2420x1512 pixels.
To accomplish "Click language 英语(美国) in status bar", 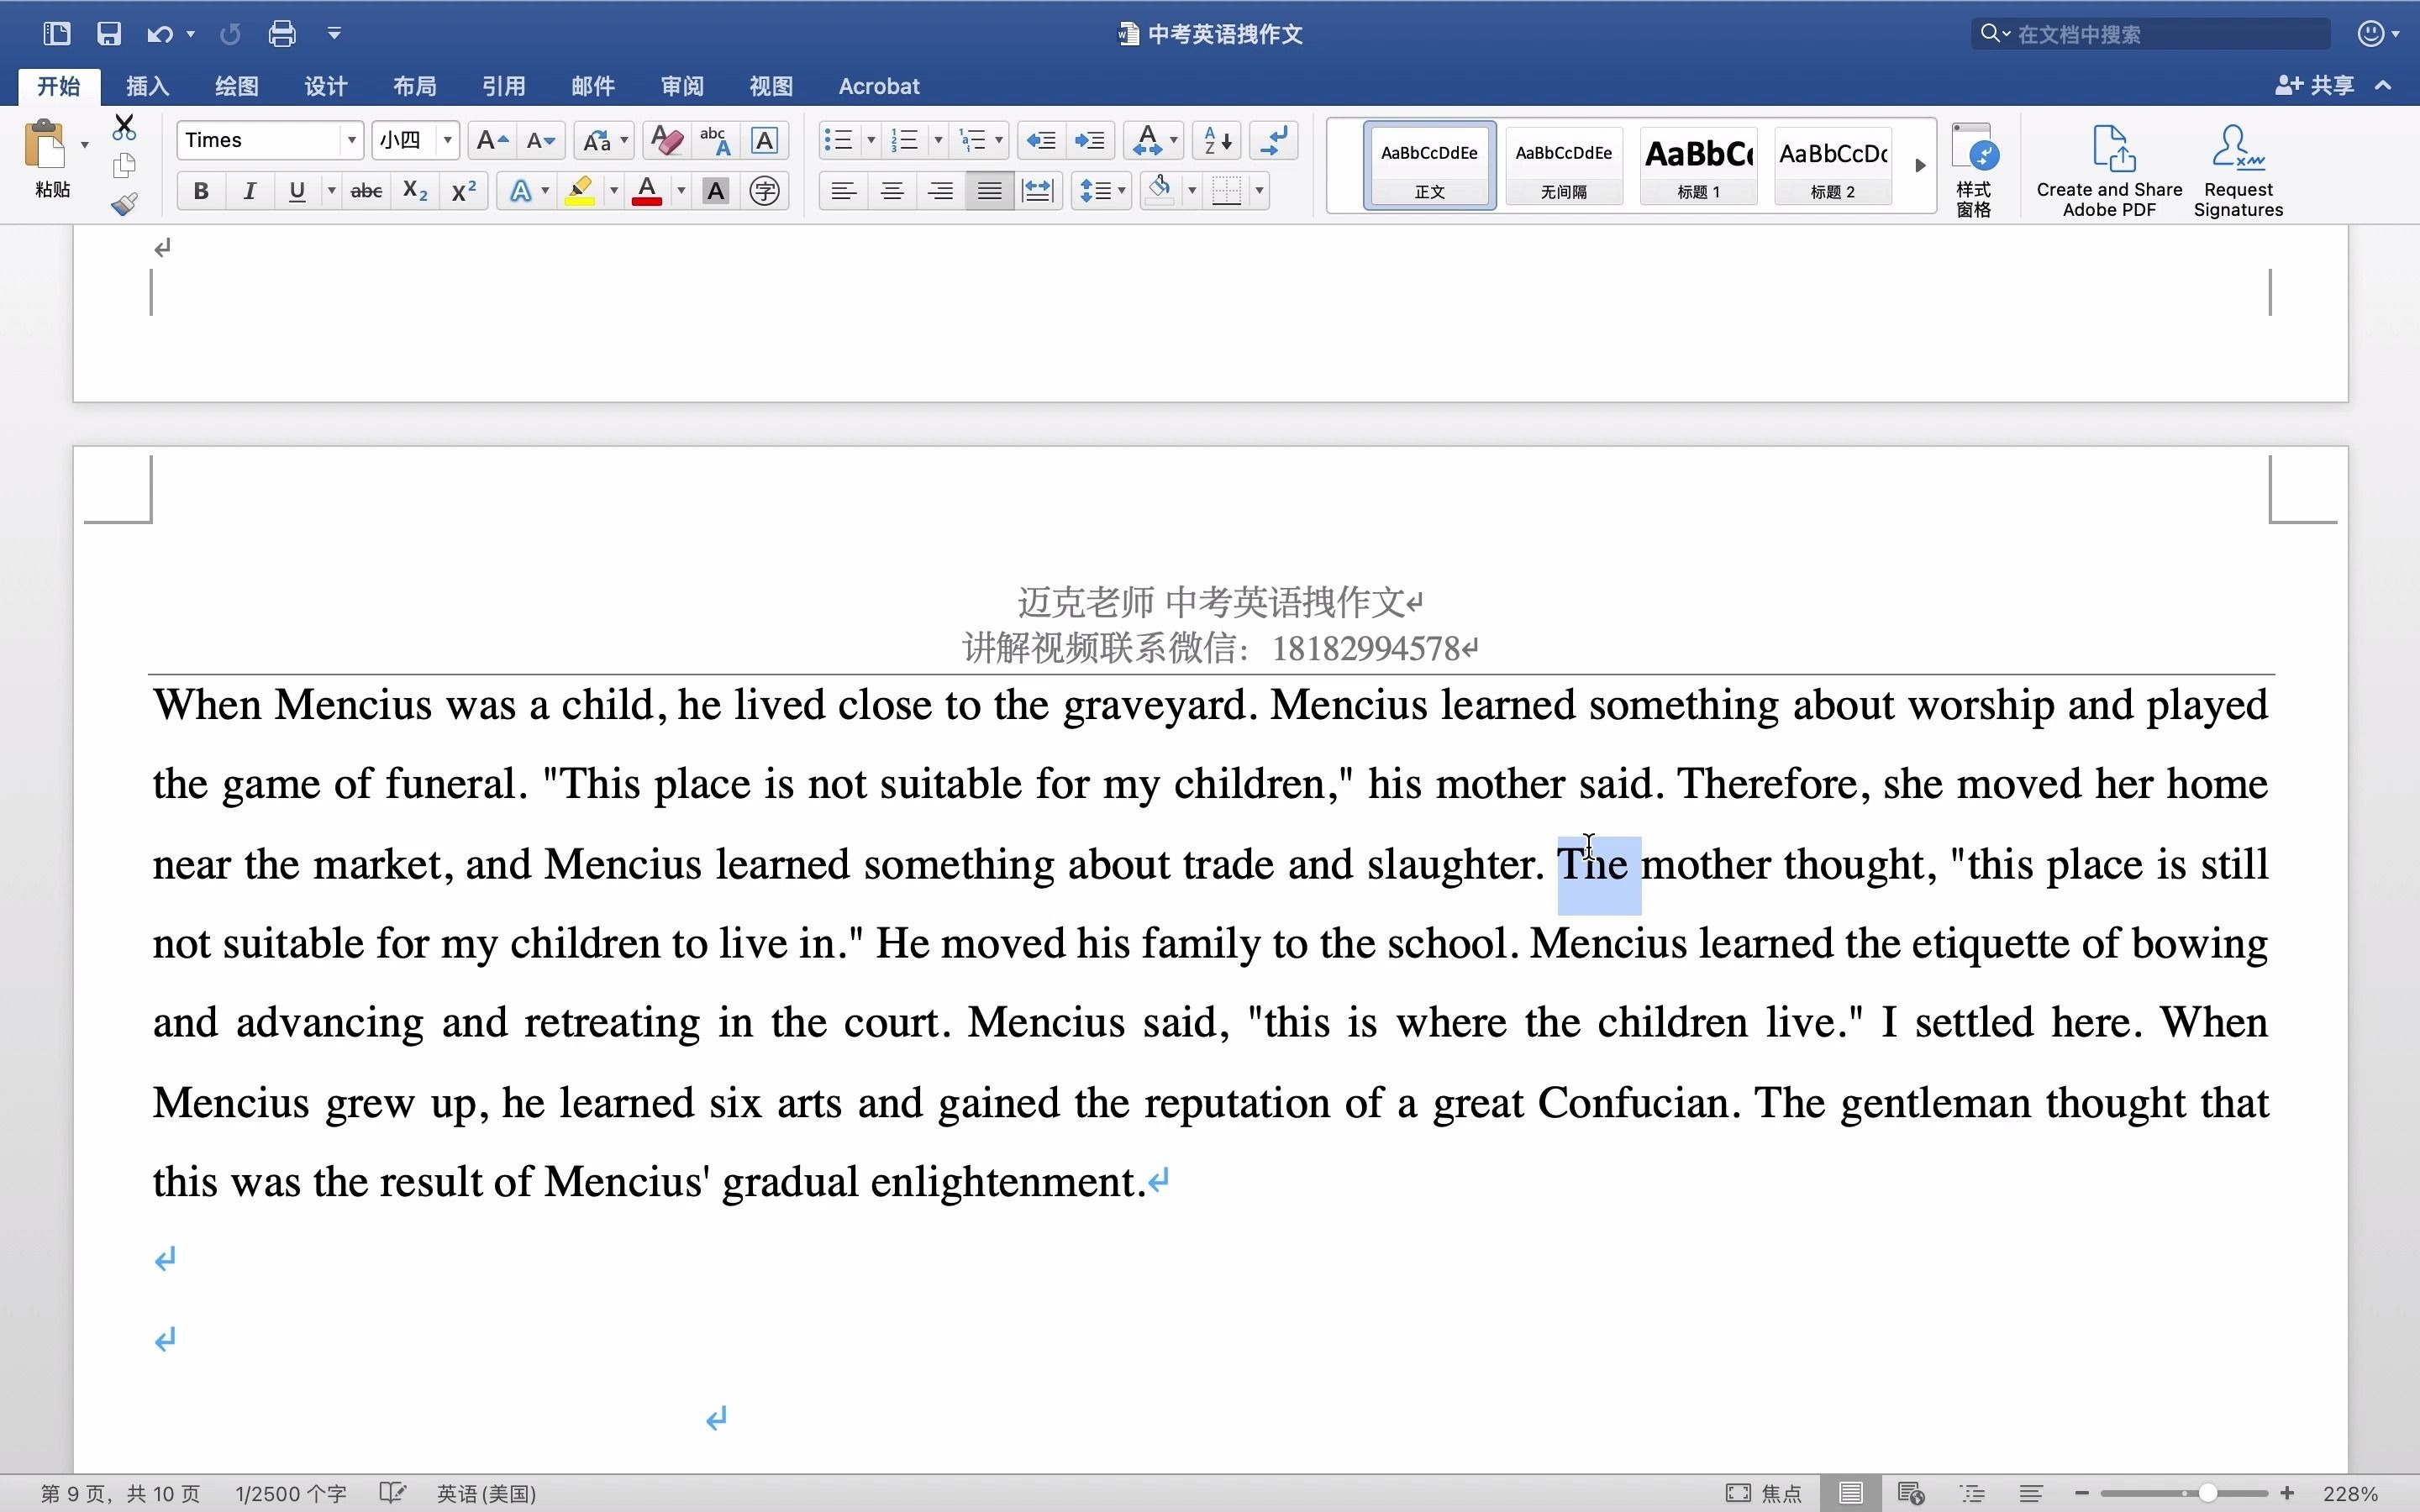I will pos(486,1493).
